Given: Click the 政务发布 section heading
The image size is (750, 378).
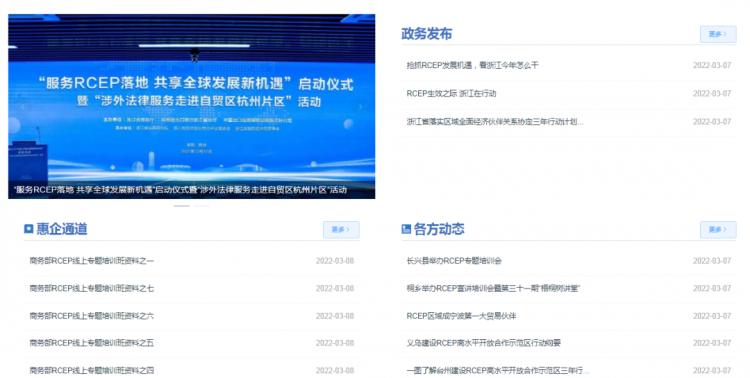Looking at the screenshot, I should (427, 34).
